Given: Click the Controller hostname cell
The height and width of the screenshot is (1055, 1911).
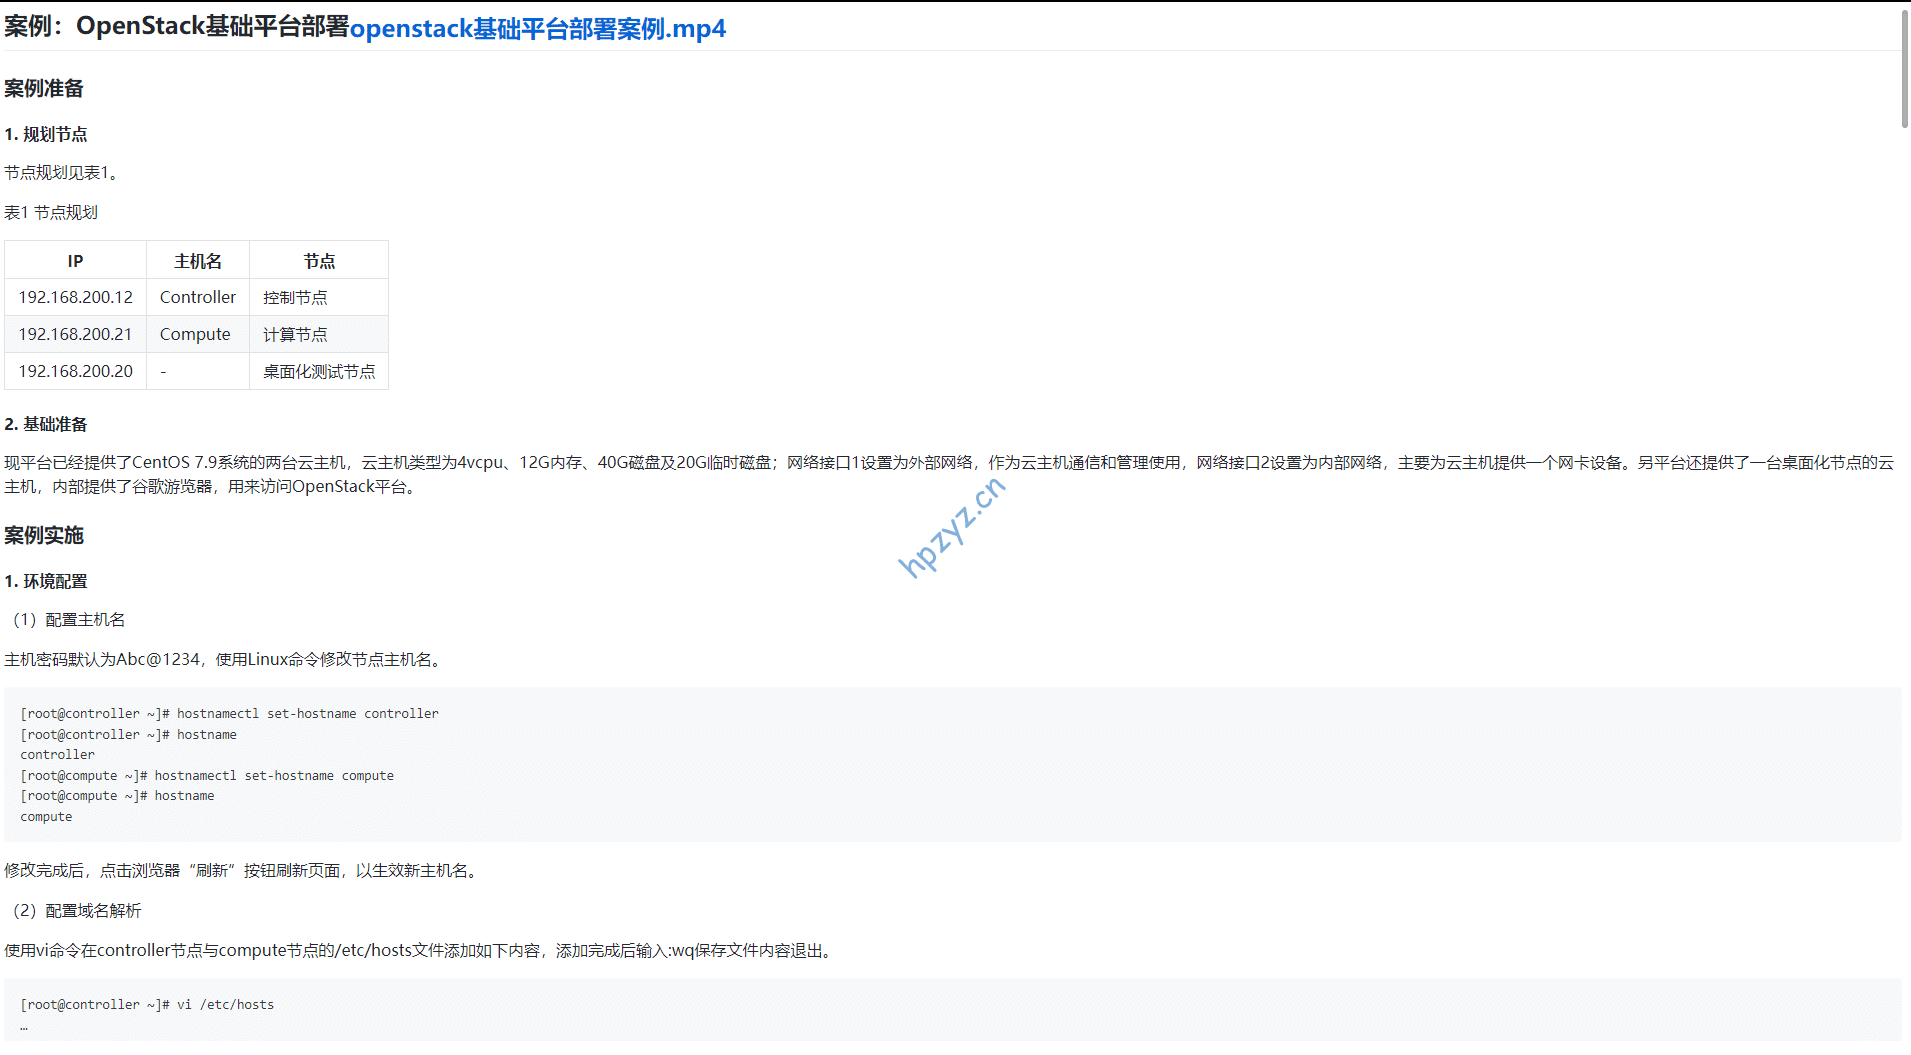Looking at the screenshot, I should (198, 298).
